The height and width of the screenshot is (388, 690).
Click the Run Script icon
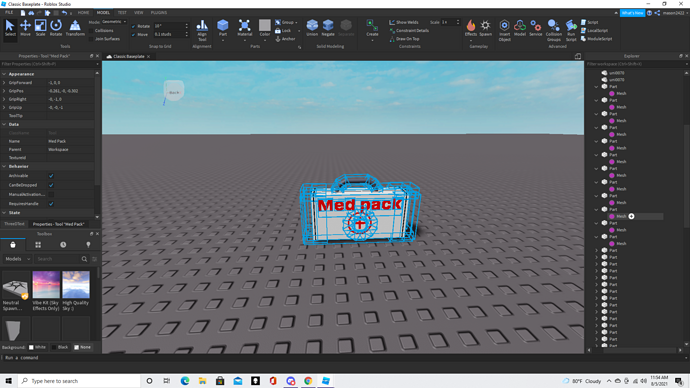coord(571,30)
